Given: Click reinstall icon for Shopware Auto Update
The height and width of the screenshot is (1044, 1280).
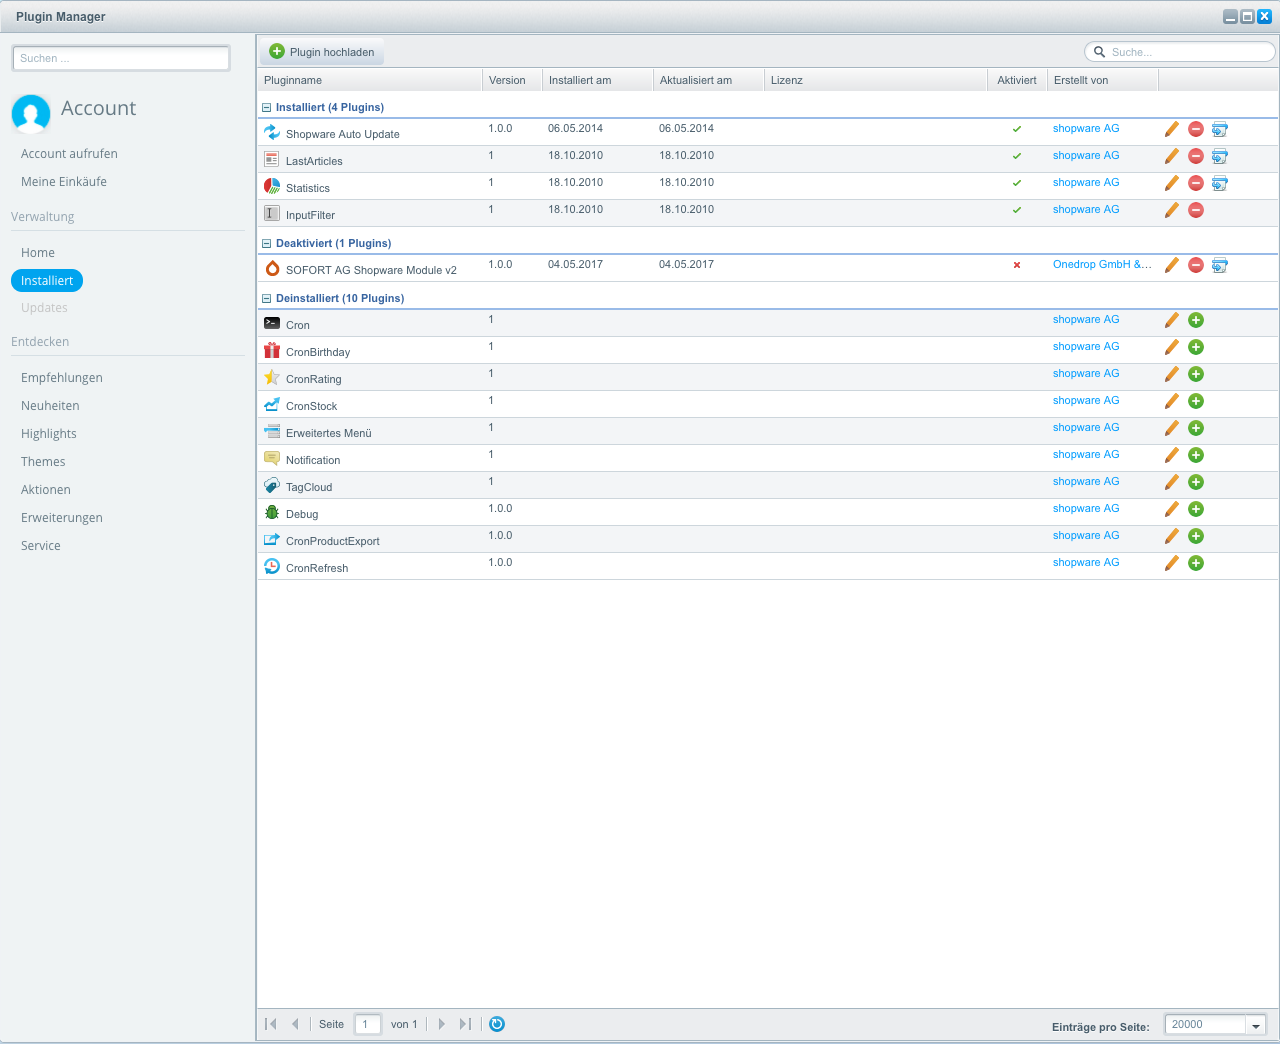Looking at the screenshot, I should (x=1219, y=129).
